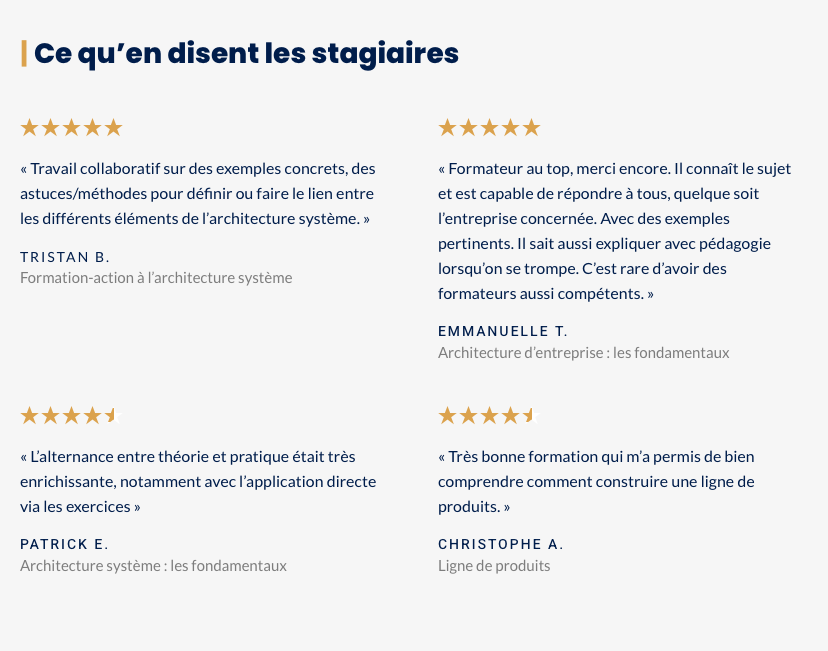
Task: Click the reviewer name PATRICK E.
Action: coord(64,545)
